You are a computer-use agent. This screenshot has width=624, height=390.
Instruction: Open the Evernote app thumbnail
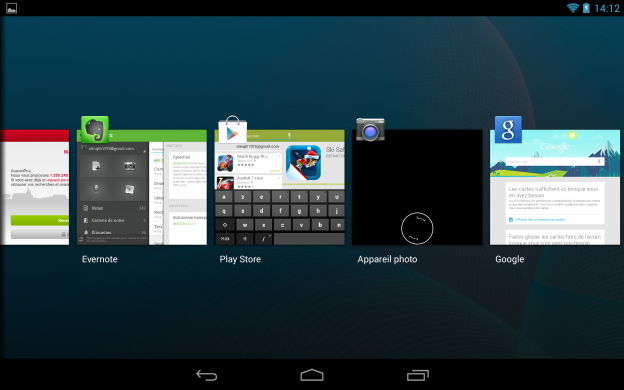142,187
